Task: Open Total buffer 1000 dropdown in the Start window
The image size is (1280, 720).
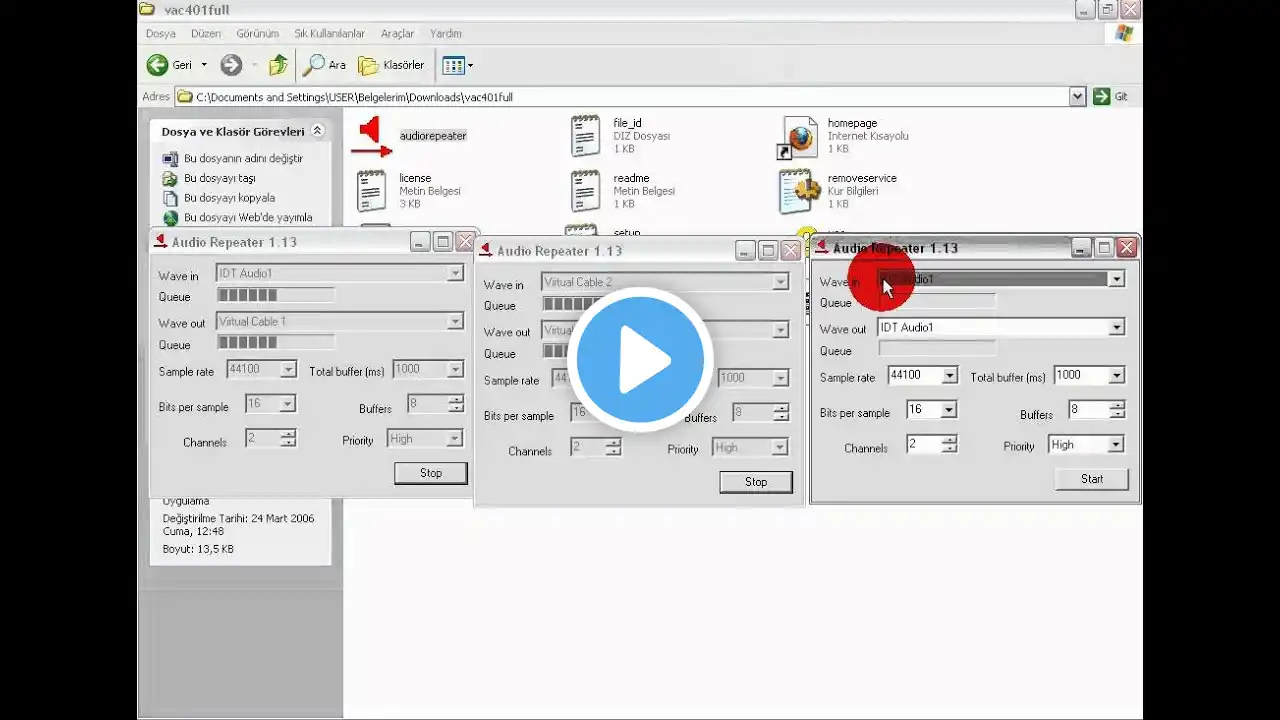Action: click(x=1117, y=376)
